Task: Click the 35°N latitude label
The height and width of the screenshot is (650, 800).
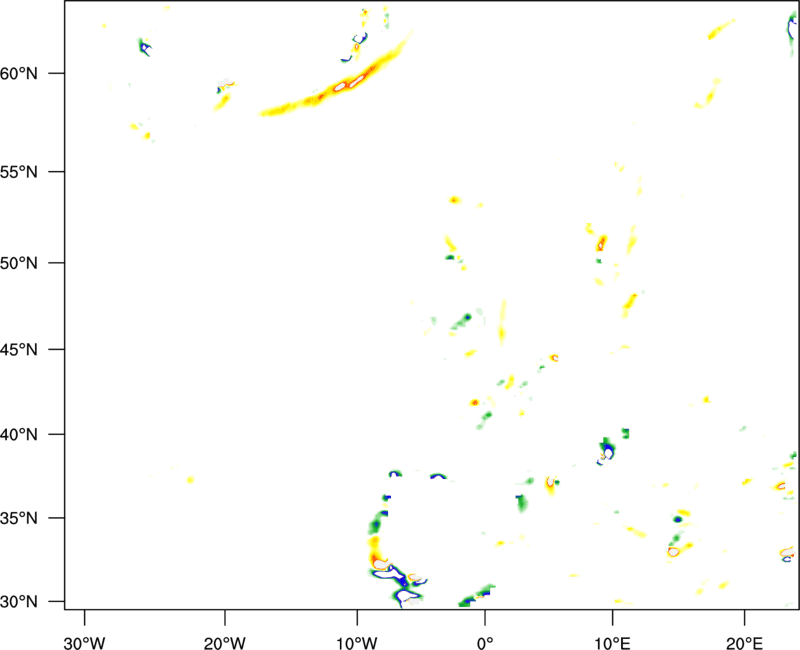Action: [x=19, y=518]
